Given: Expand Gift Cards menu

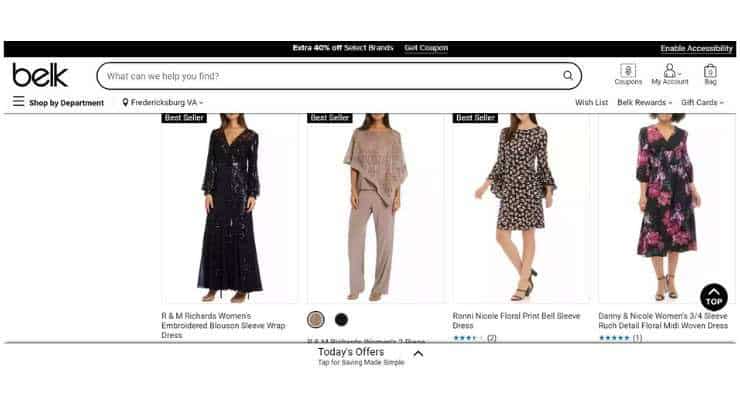Looking at the screenshot, I should point(702,102).
